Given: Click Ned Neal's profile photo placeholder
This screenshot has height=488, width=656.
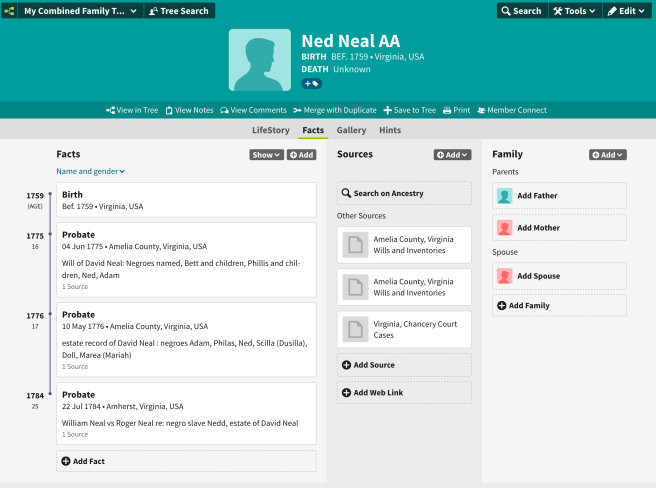Looking at the screenshot, I should (260, 60).
